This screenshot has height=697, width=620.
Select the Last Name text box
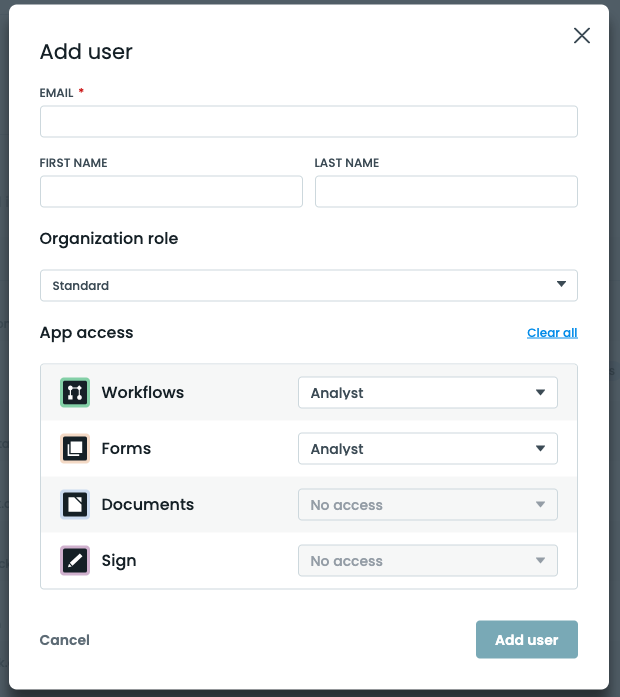[446, 192]
